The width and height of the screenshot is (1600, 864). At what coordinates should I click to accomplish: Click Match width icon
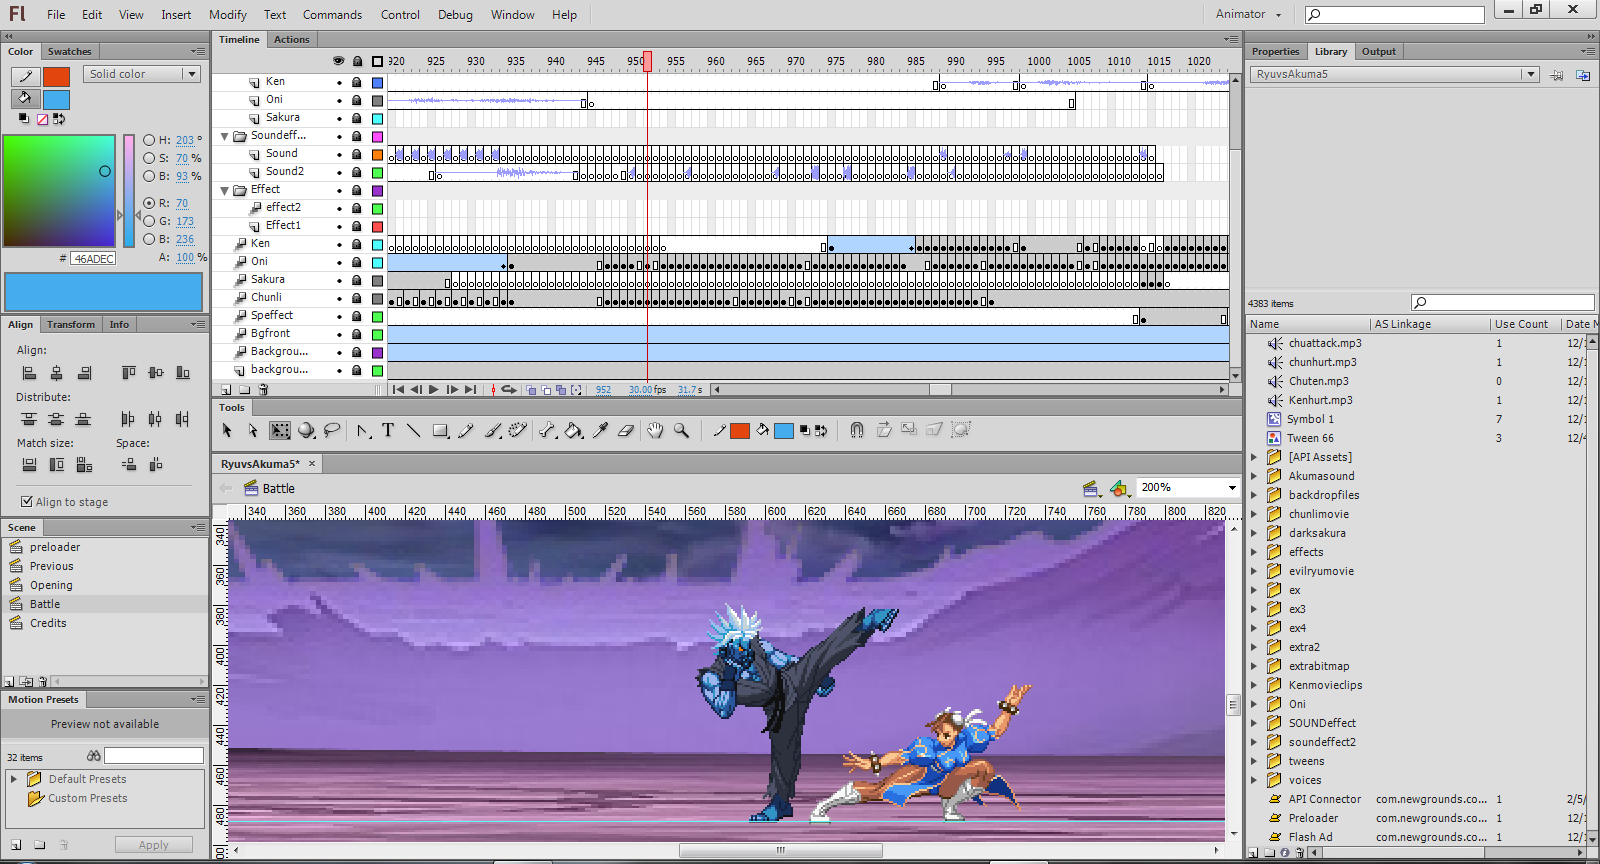29,465
